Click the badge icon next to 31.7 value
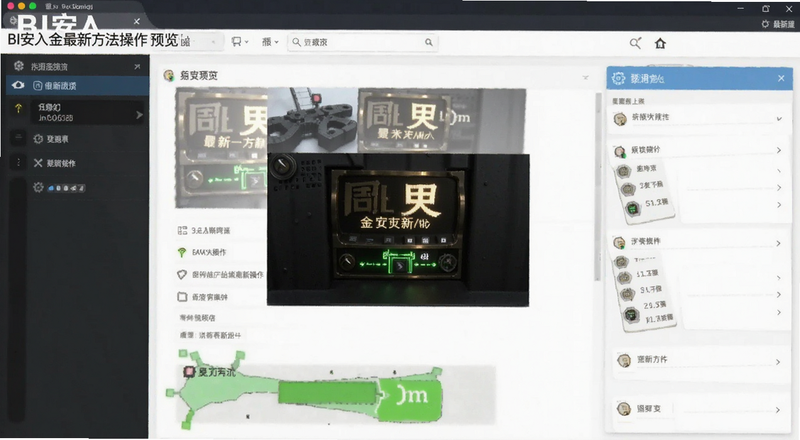The image size is (800, 440). [x=627, y=294]
